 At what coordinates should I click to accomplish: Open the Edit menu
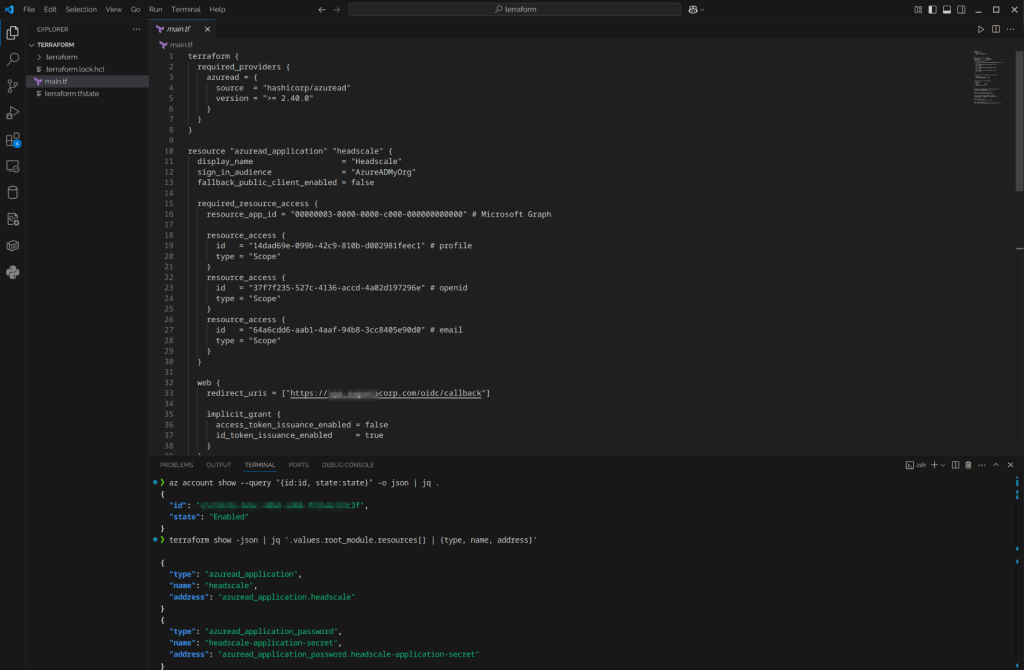pyautogui.click(x=50, y=10)
